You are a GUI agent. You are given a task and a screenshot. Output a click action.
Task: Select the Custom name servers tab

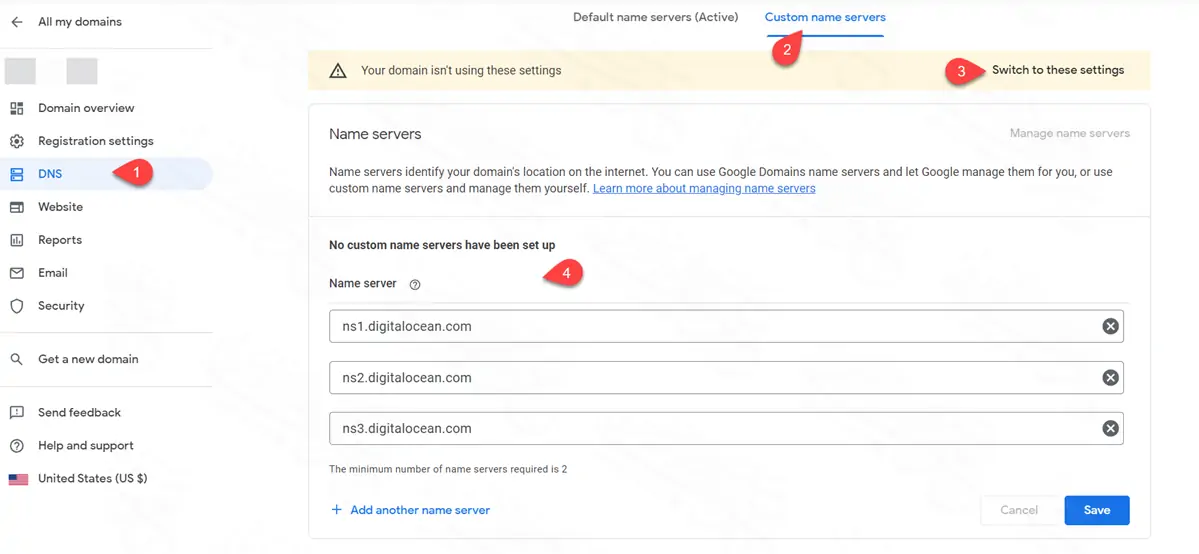click(824, 17)
